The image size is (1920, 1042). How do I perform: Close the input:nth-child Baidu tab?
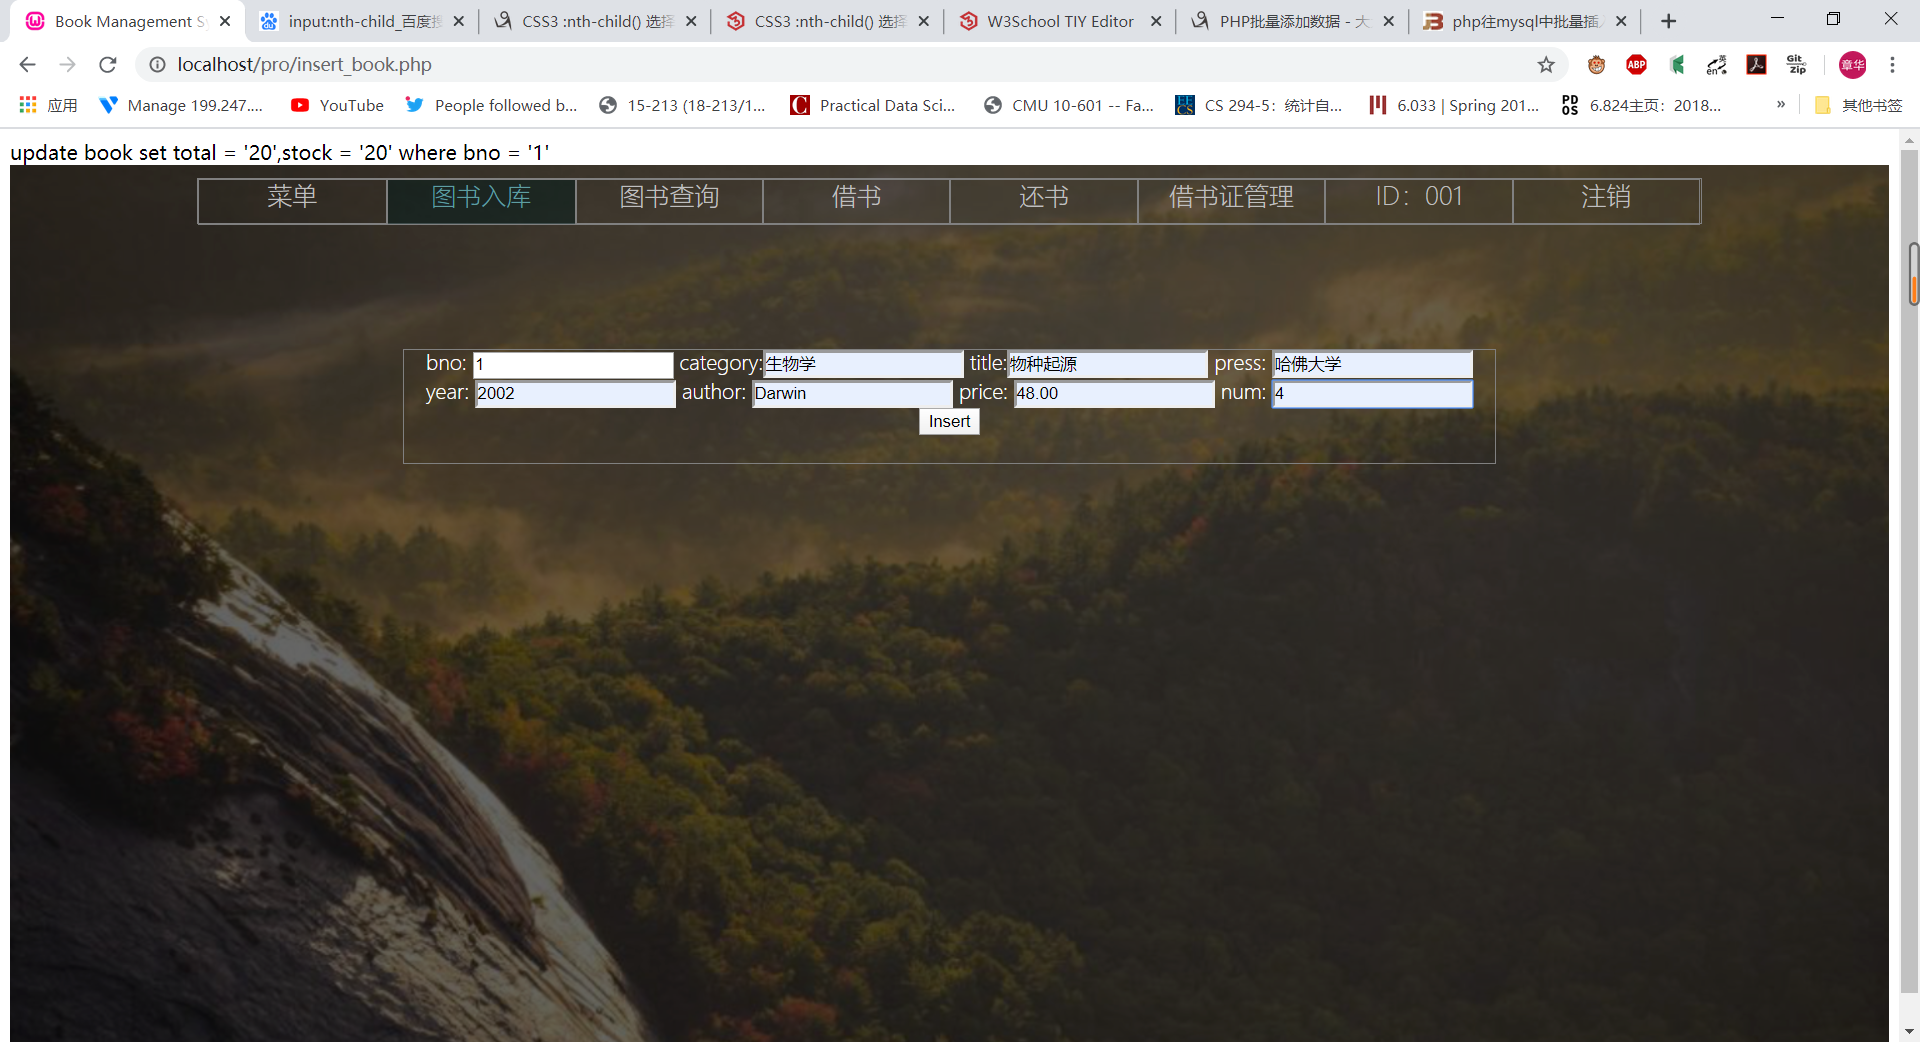pyautogui.click(x=458, y=21)
